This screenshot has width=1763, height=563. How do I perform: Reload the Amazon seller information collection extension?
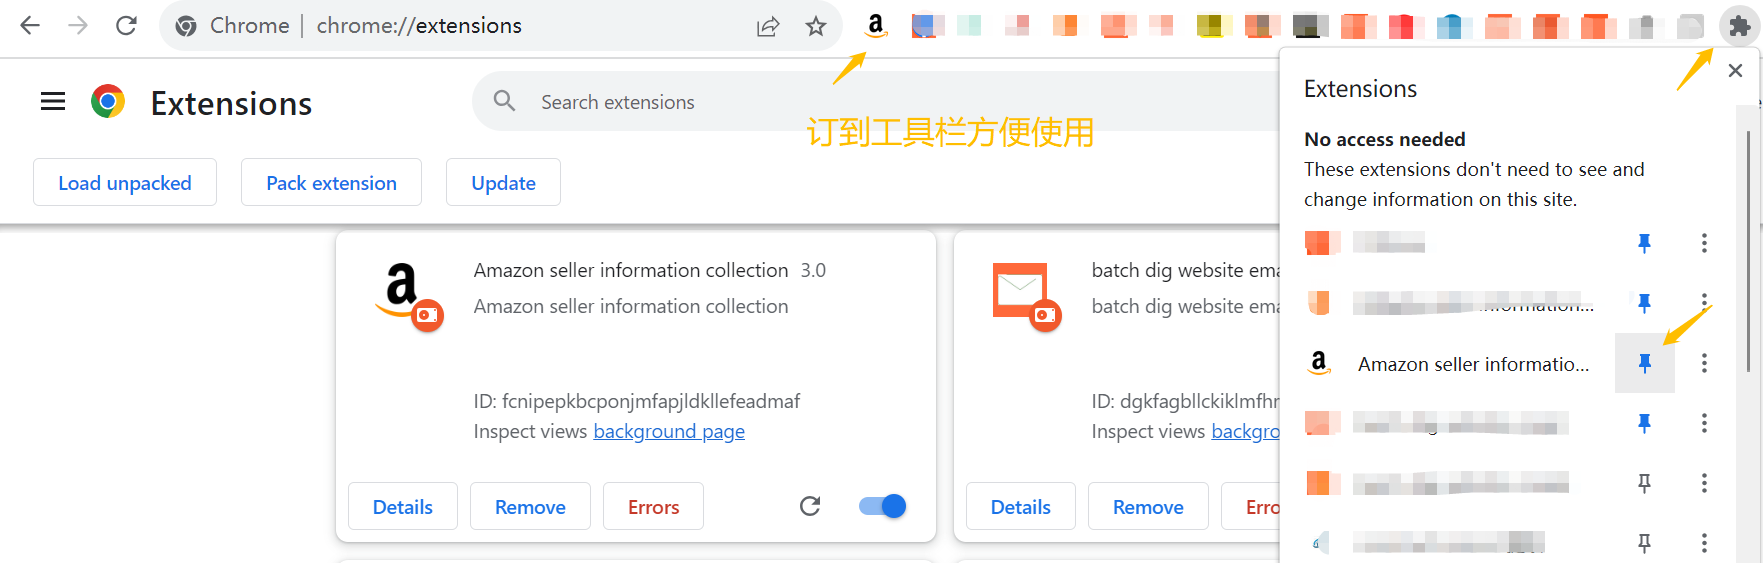810,506
